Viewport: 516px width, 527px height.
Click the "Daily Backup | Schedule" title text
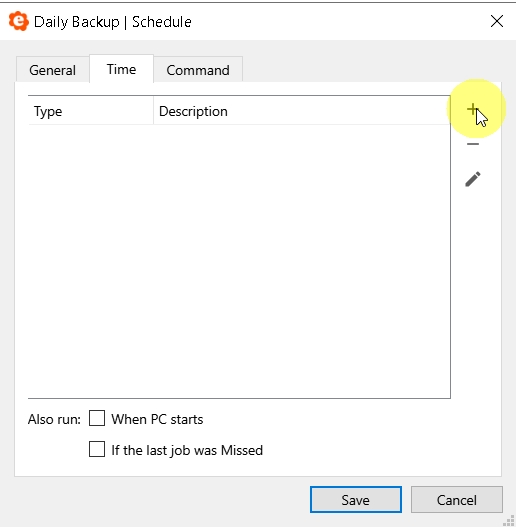point(113,22)
